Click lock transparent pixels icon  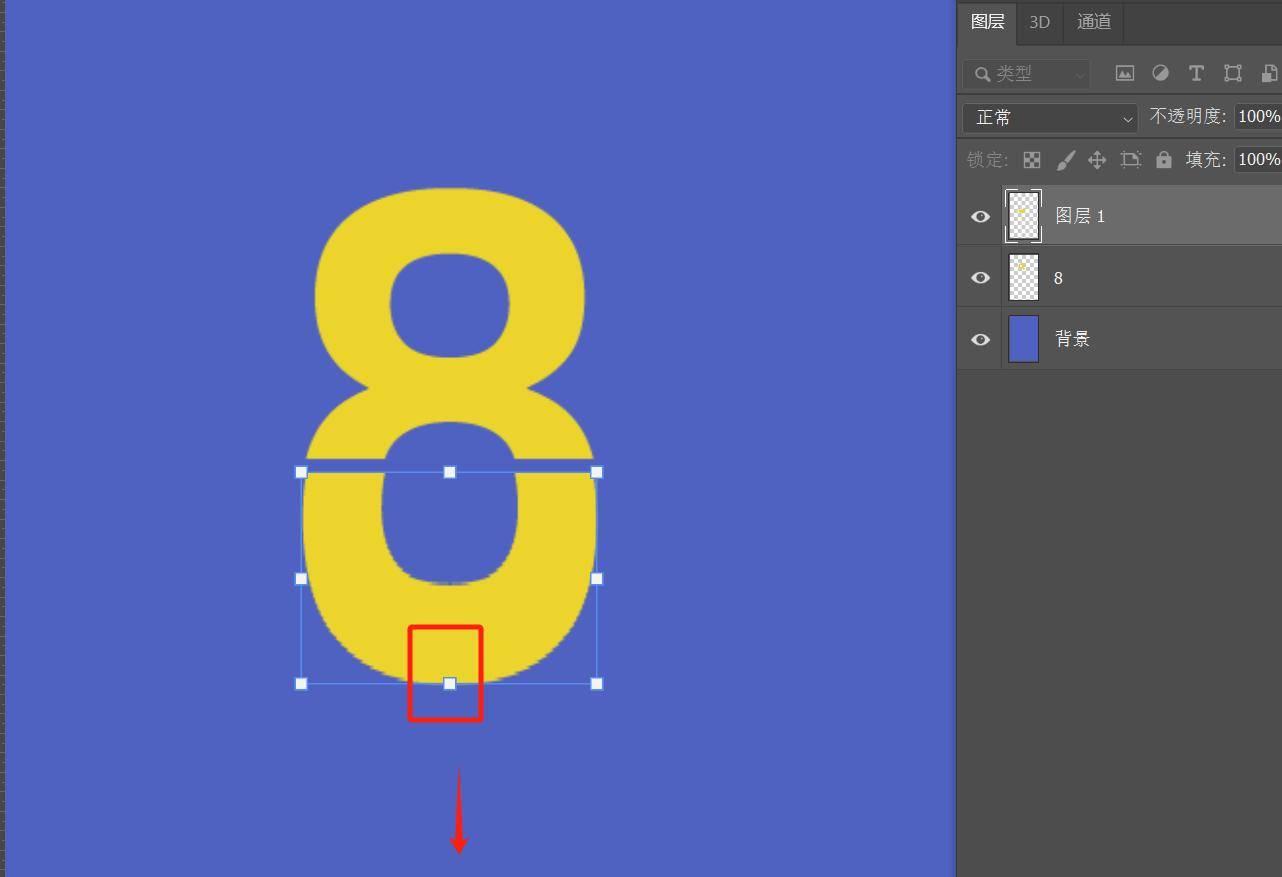click(1032, 160)
